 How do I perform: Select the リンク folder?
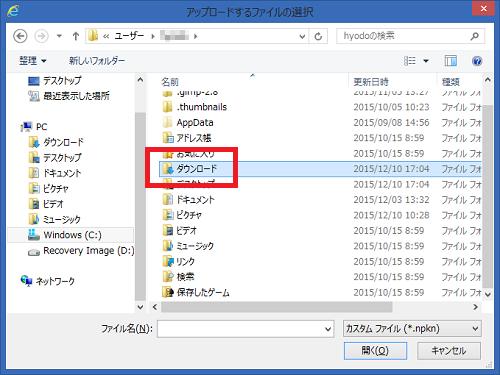179,262
